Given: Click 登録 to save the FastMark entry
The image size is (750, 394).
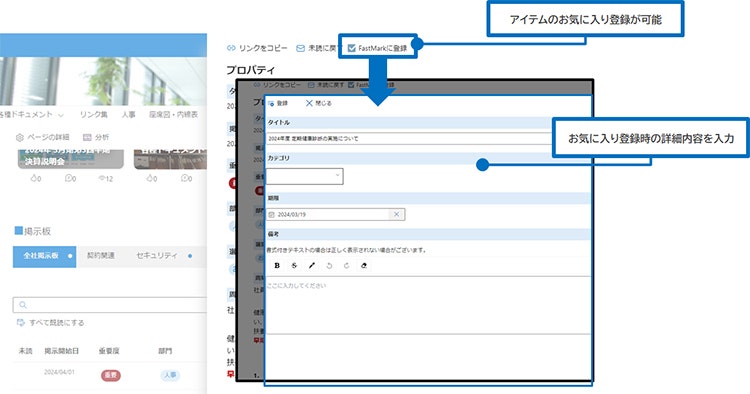Looking at the screenshot, I should click(278, 103).
